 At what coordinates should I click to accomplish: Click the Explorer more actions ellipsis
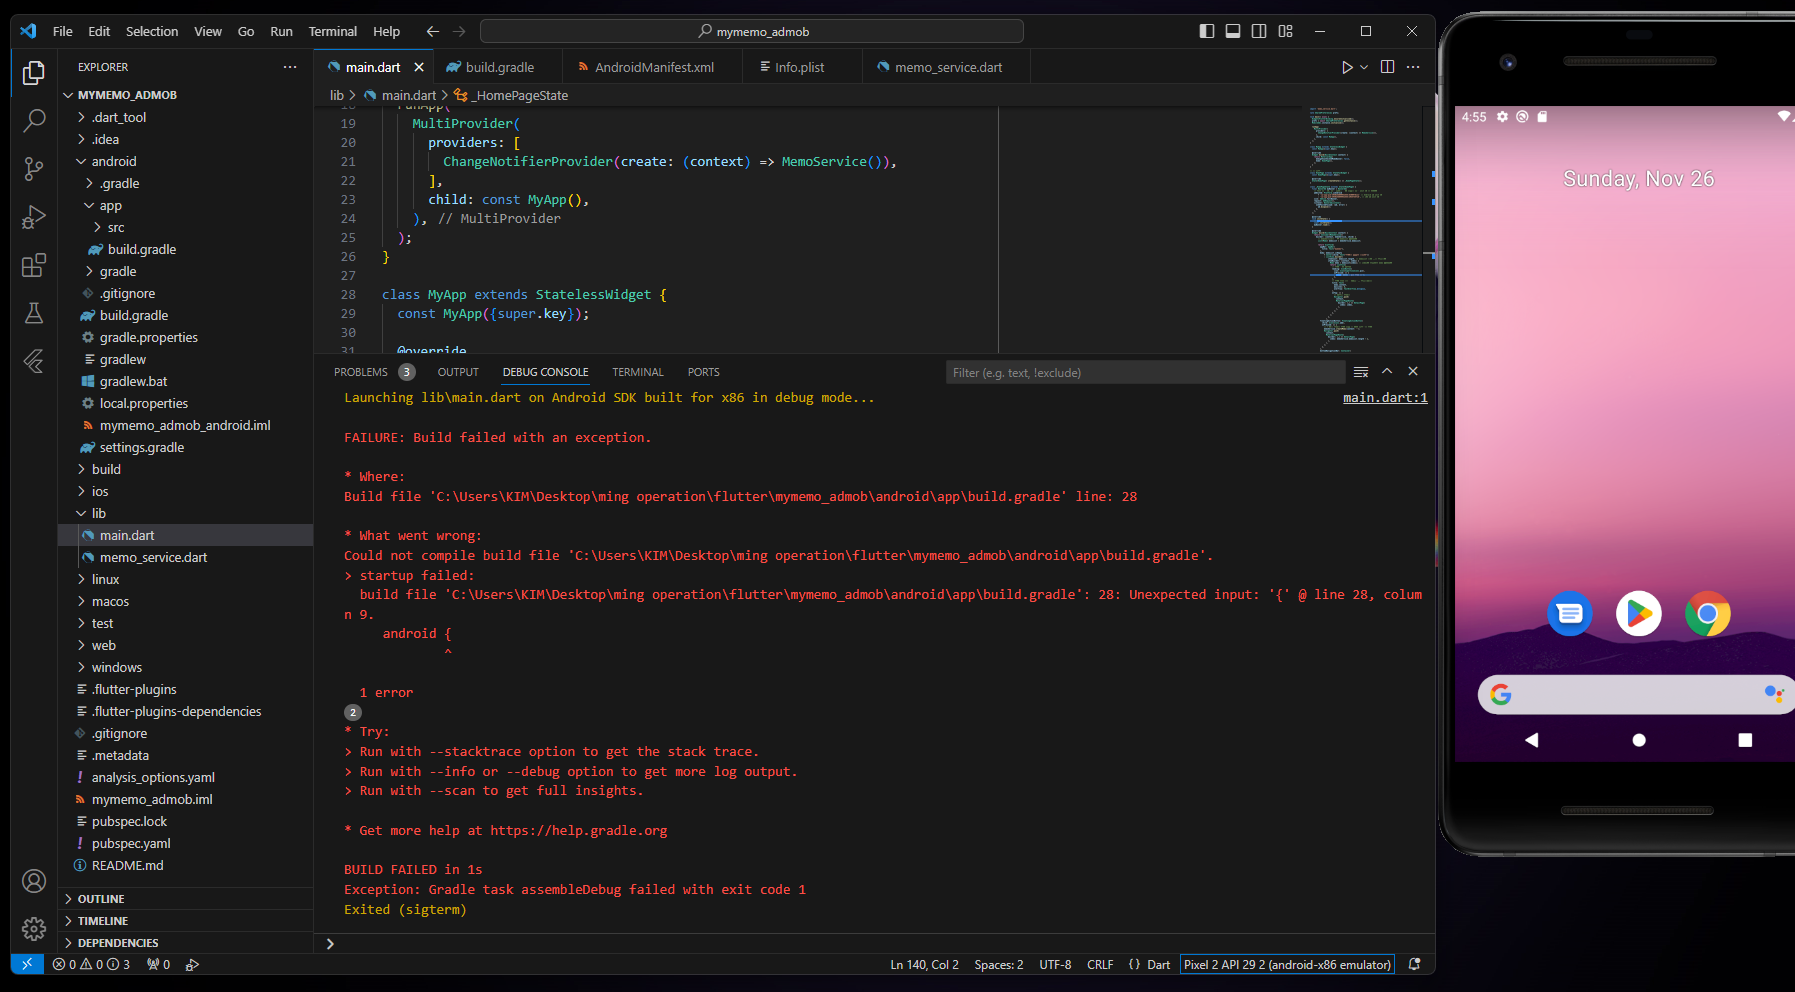tap(290, 67)
